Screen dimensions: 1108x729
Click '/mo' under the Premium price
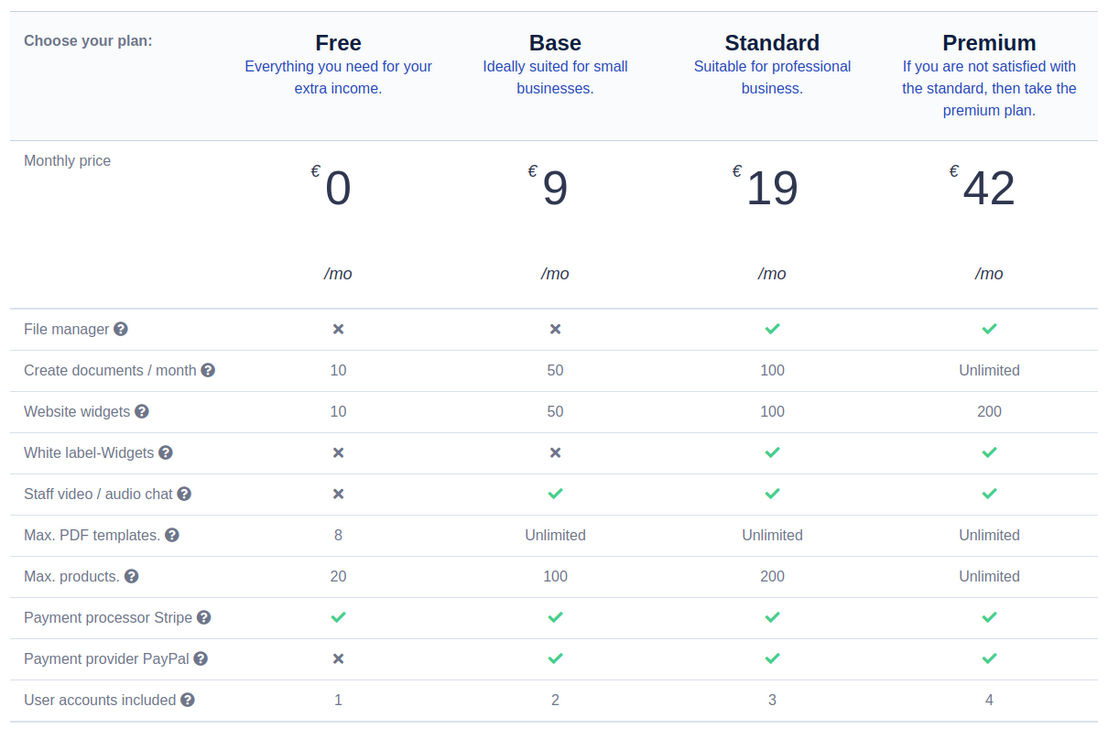989,274
